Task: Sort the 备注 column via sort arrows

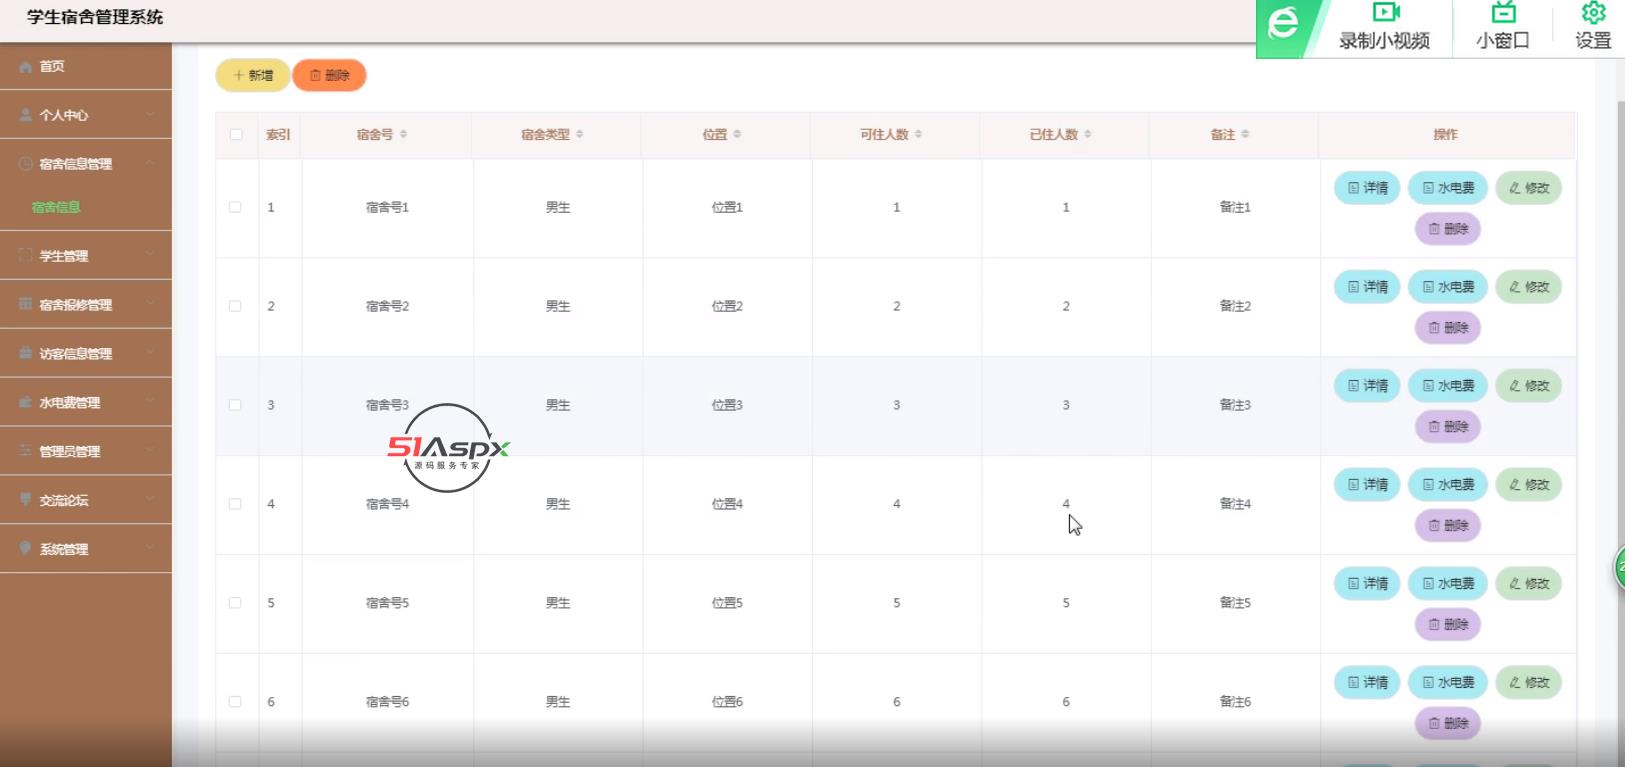Action: 1245,134
